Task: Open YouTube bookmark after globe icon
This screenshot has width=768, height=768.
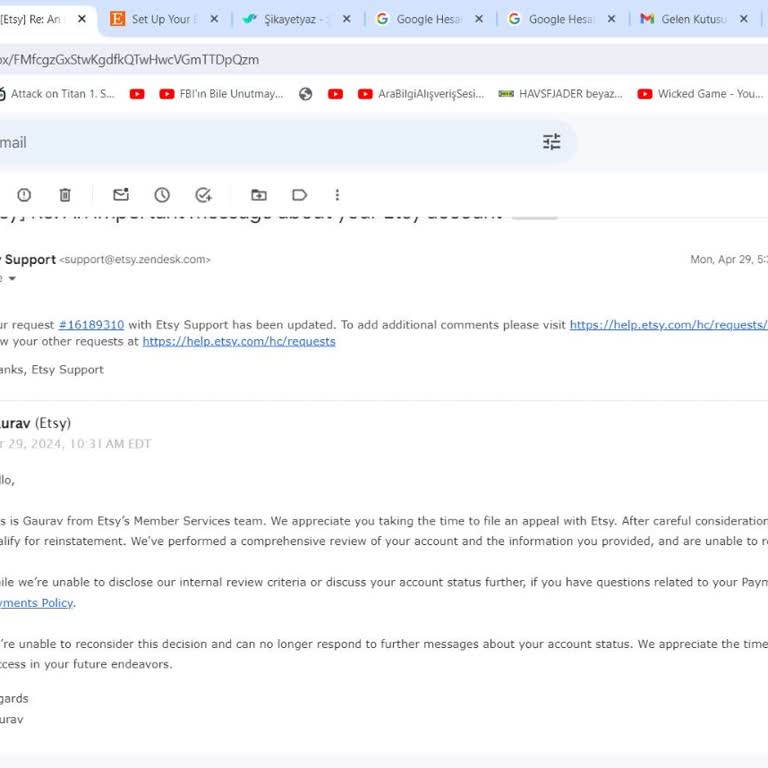Action: point(336,94)
